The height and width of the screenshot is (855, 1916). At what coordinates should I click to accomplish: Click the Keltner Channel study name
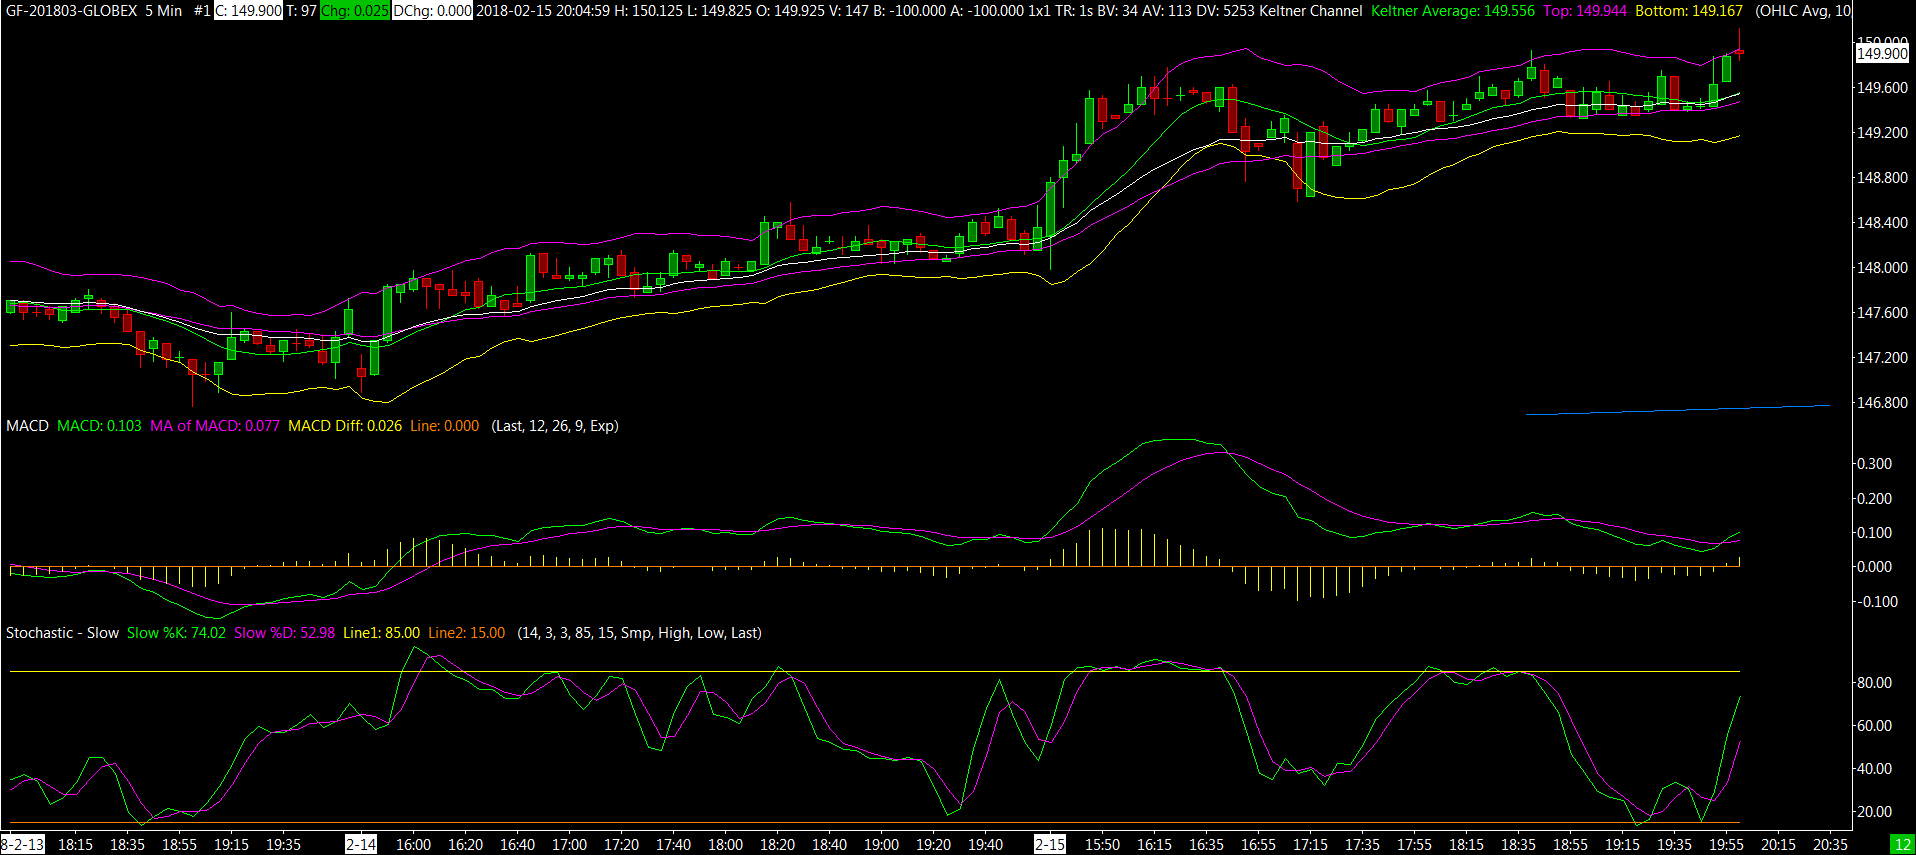click(x=1311, y=11)
